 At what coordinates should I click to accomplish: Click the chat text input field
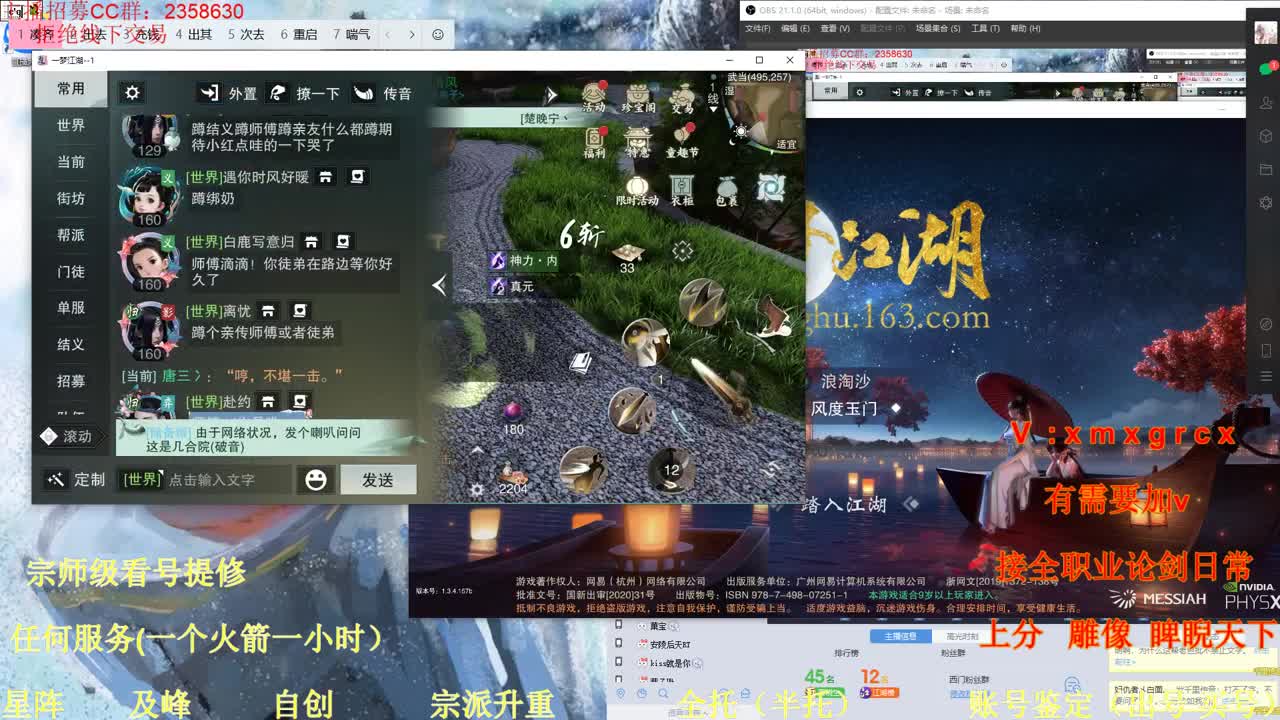click(x=228, y=480)
